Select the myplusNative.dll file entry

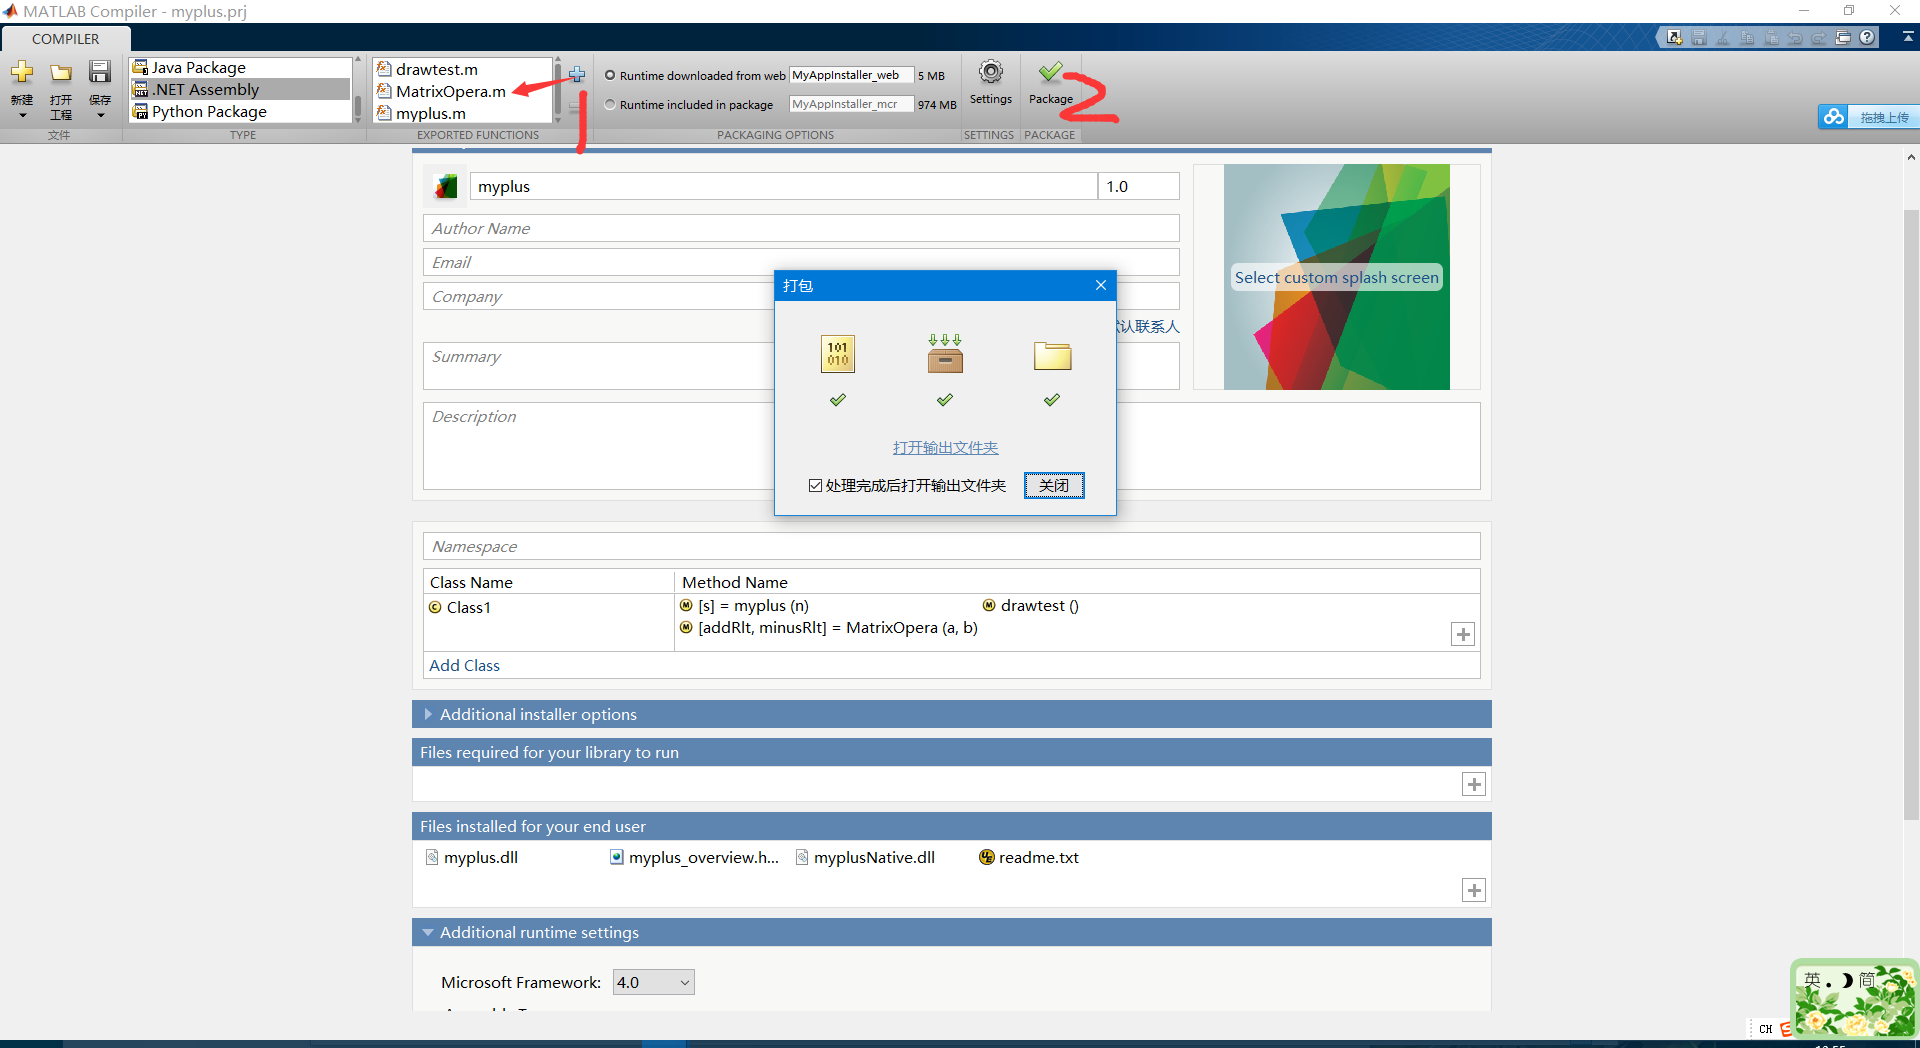[866, 857]
